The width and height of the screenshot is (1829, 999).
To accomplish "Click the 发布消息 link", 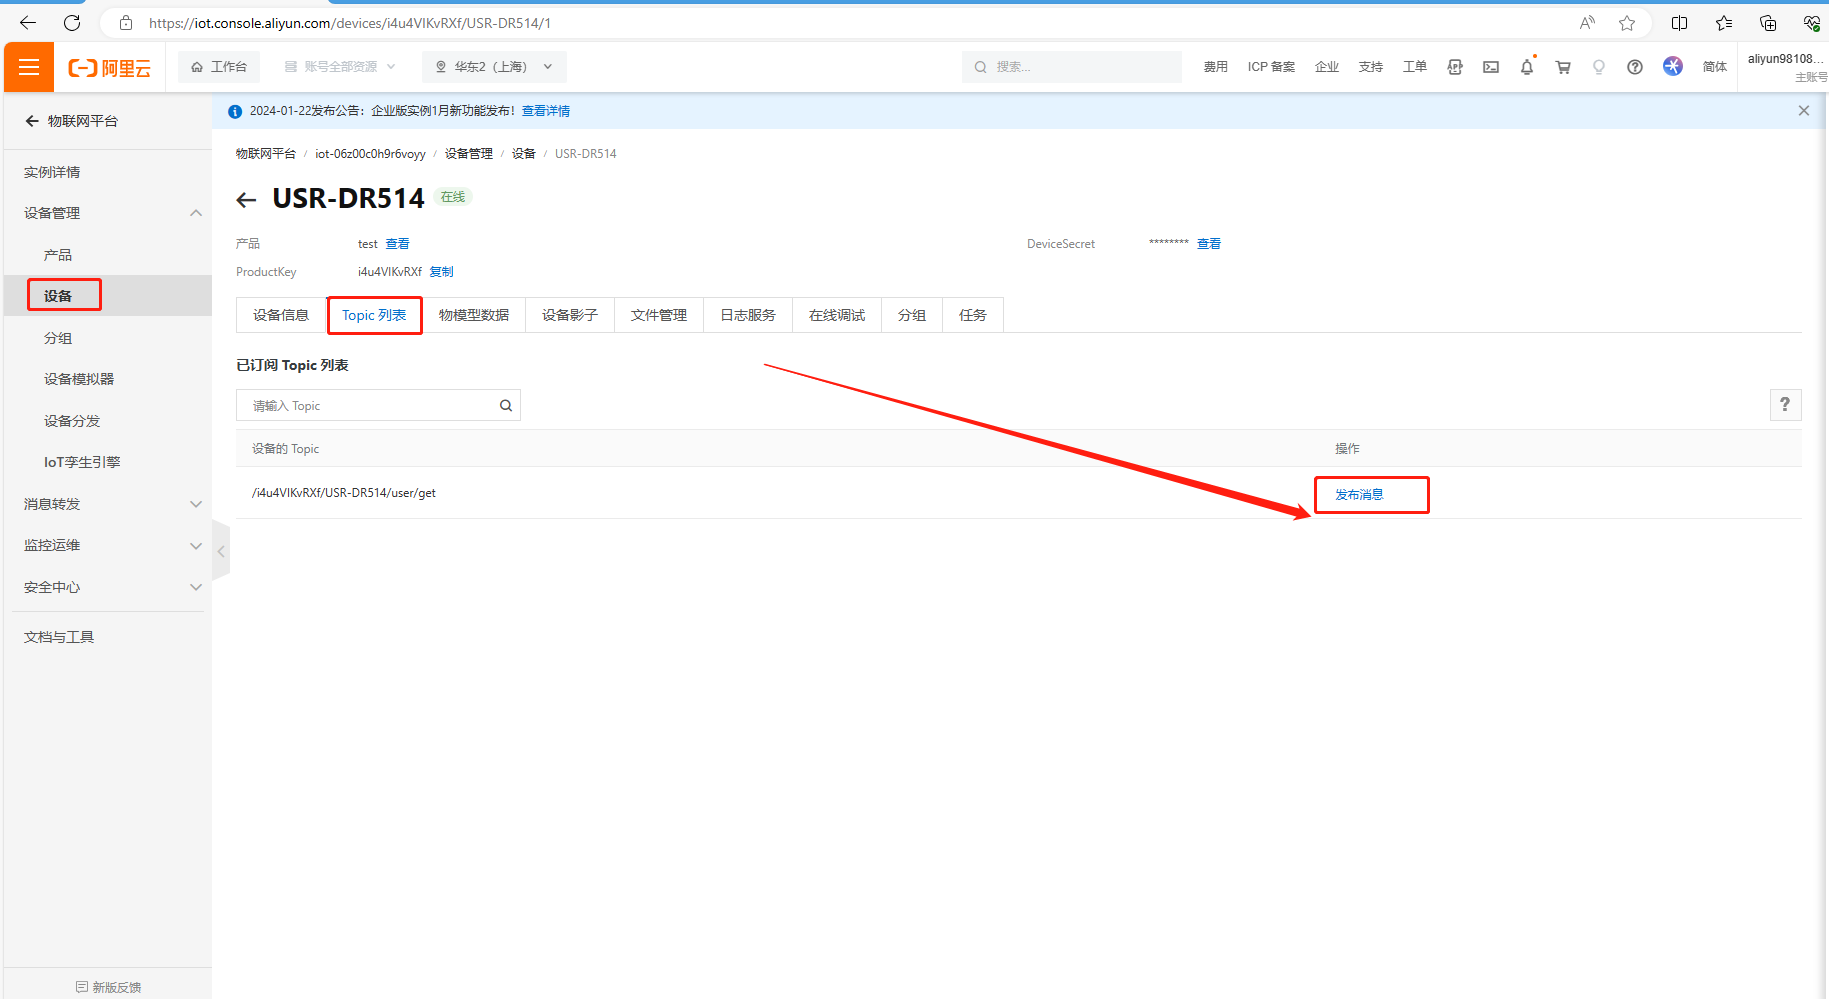I will pos(1359,495).
